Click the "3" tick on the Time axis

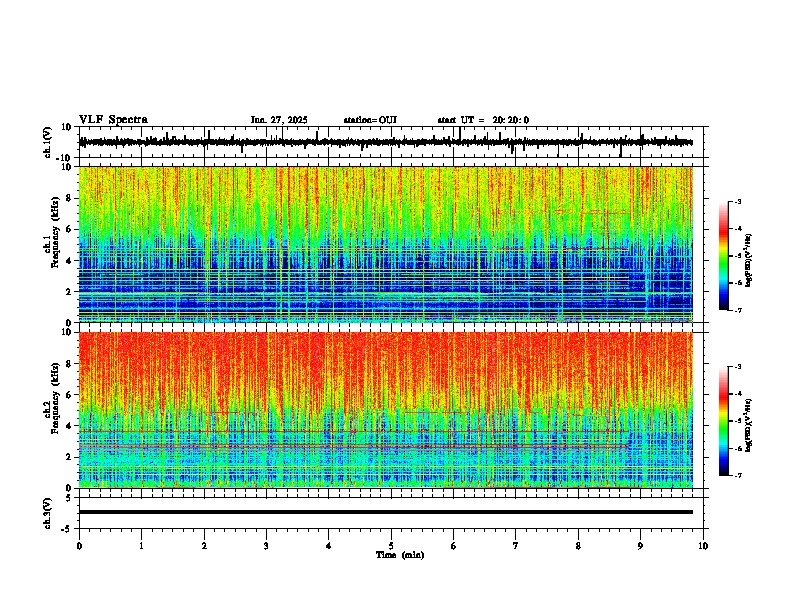click(266, 546)
